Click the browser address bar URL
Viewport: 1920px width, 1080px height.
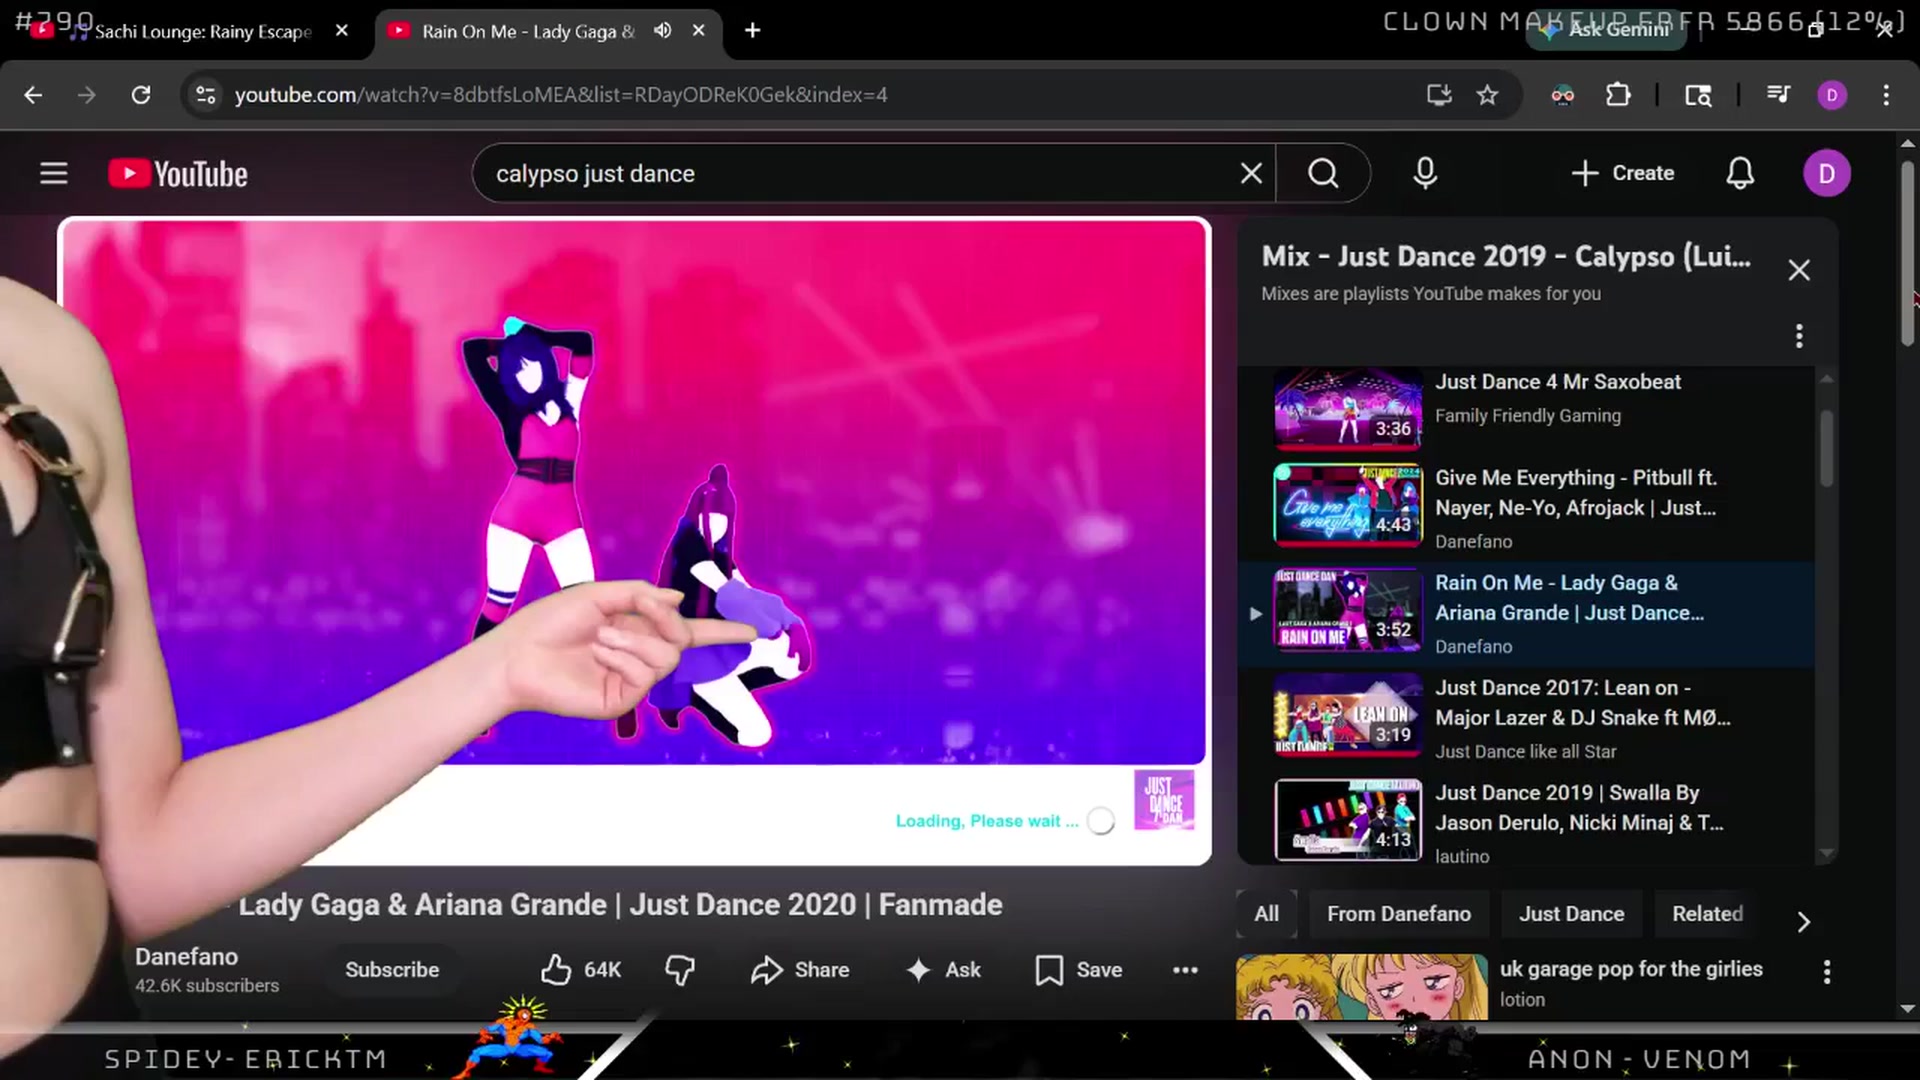click(560, 95)
